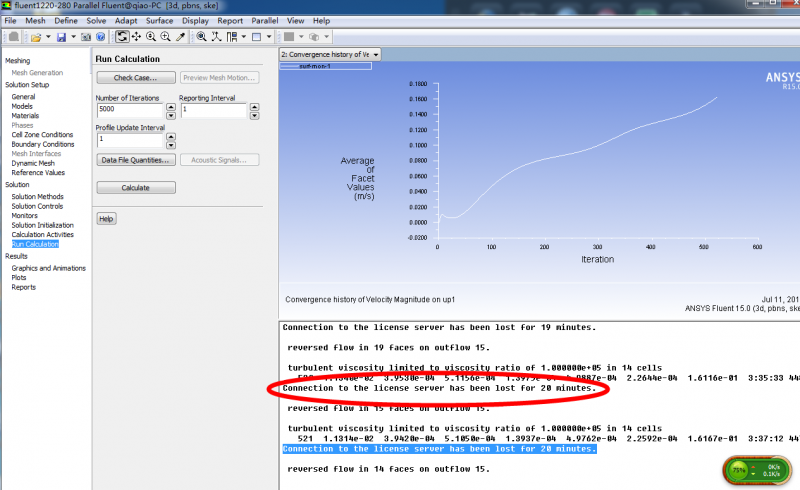Click the save disk icon
The width and height of the screenshot is (800, 490).
61,37
